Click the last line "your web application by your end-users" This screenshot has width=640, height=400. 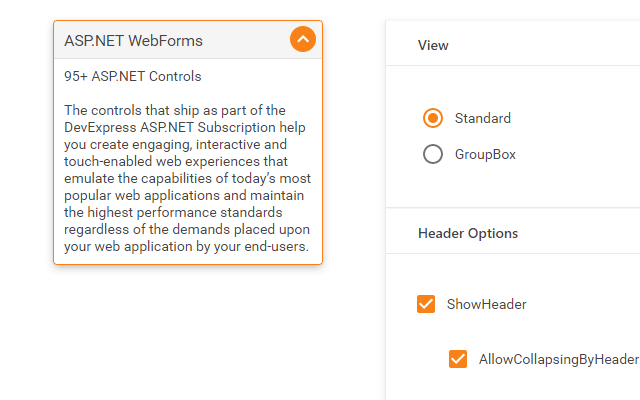tap(186, 247)
